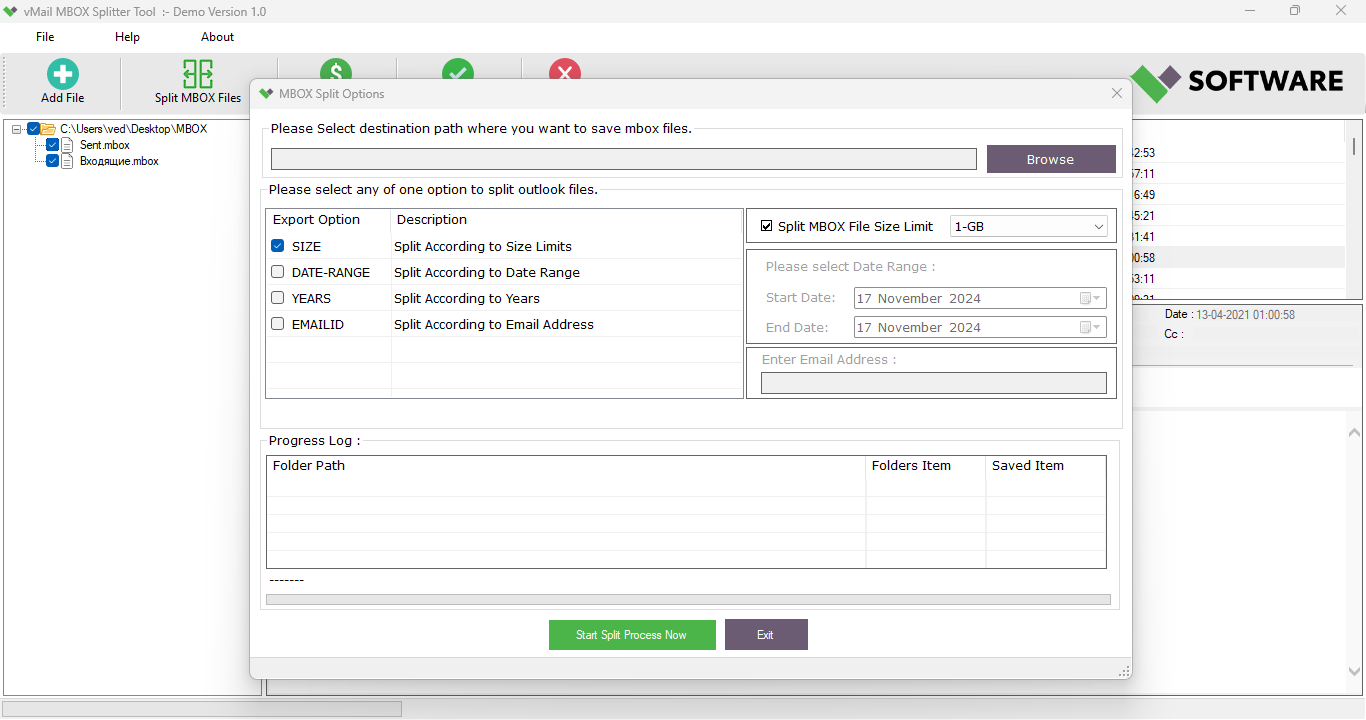Click the preview pane scroll down arrow
Screen dimensions: 1366x720
click(1355, 672)
